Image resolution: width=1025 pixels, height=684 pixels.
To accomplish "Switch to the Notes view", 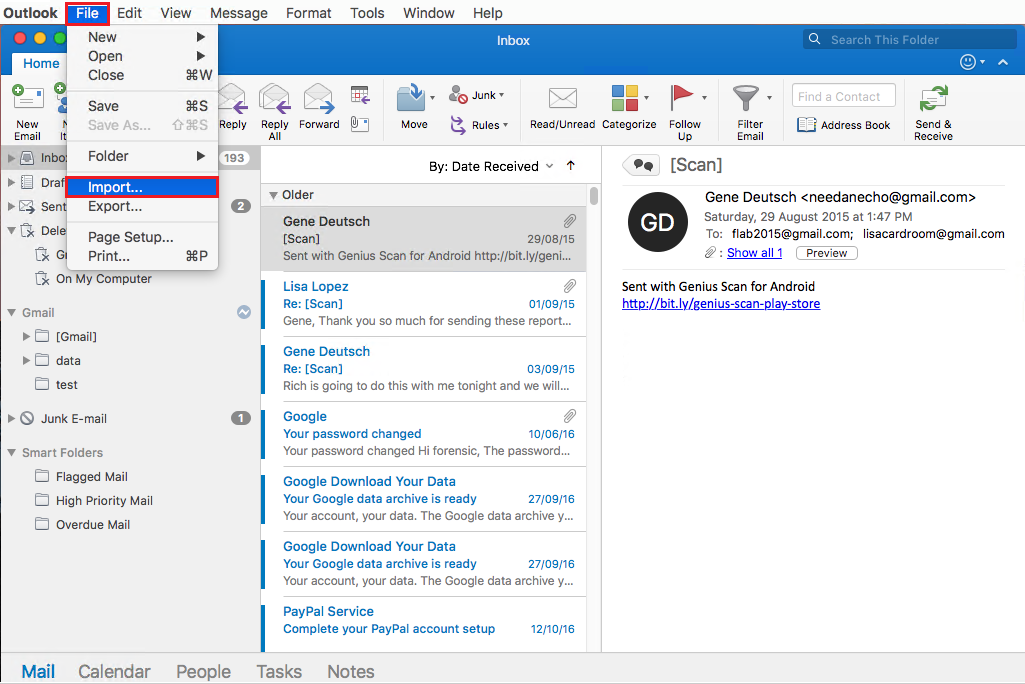I will click(351, 672).
